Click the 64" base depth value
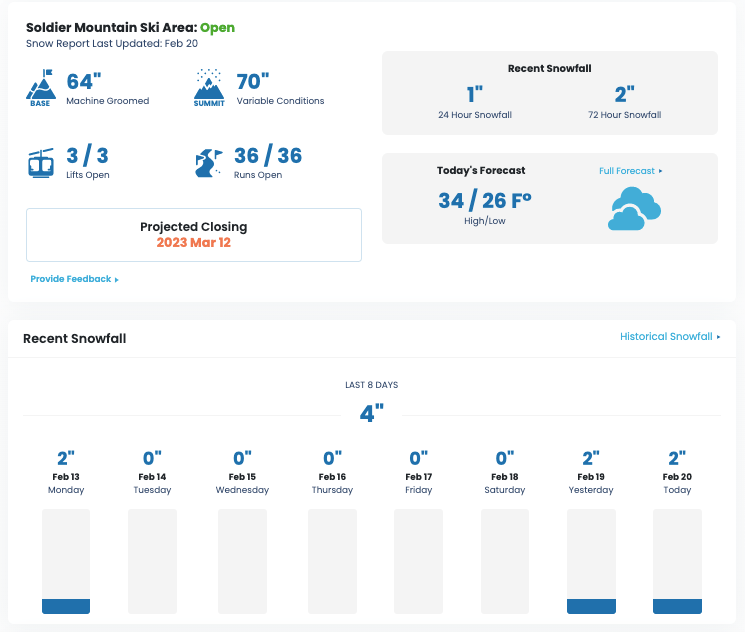 coord(84,81)
